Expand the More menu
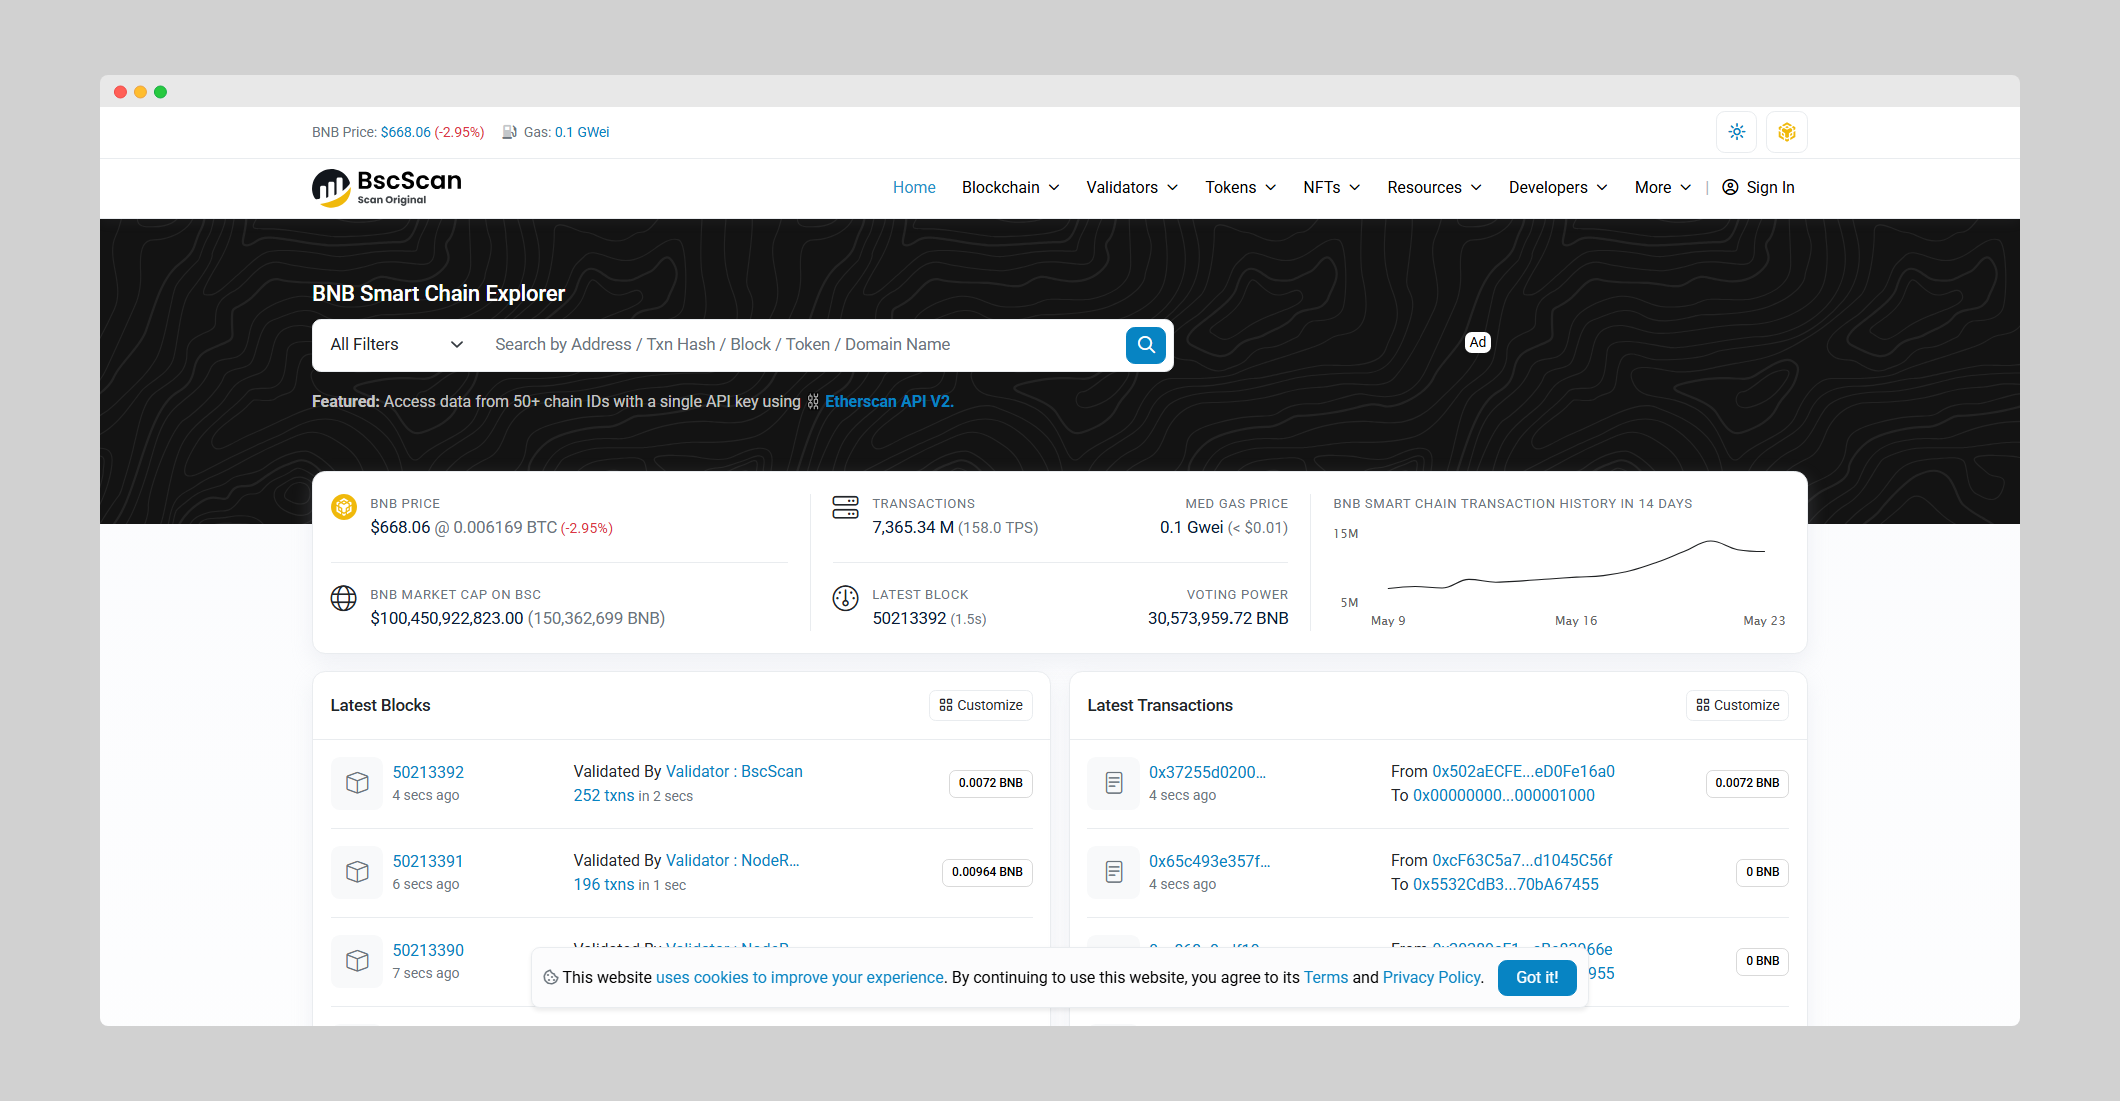The width and height of the screenshot is (2120, 1101). tap(1664, 187)
